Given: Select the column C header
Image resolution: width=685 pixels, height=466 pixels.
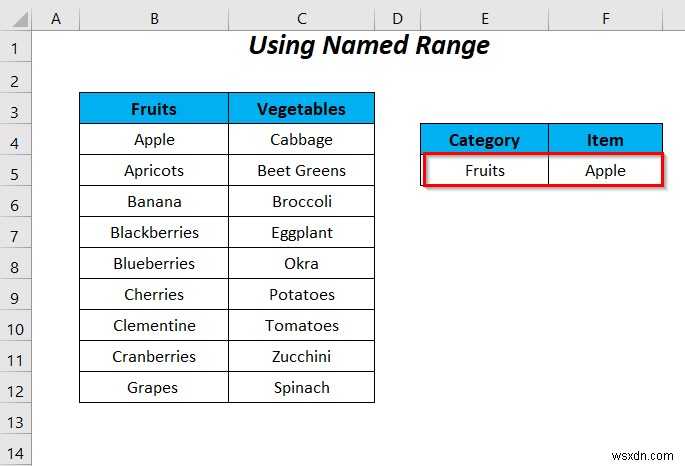Looking at the screenshot, I should click(x=301, y=18).
